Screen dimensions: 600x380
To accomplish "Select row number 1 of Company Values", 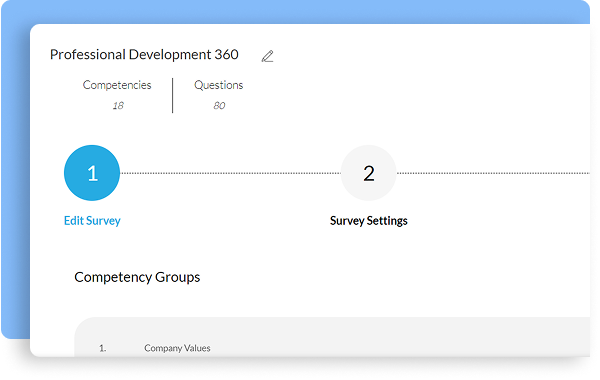I will pyautogui.click(x=103, y=348).
